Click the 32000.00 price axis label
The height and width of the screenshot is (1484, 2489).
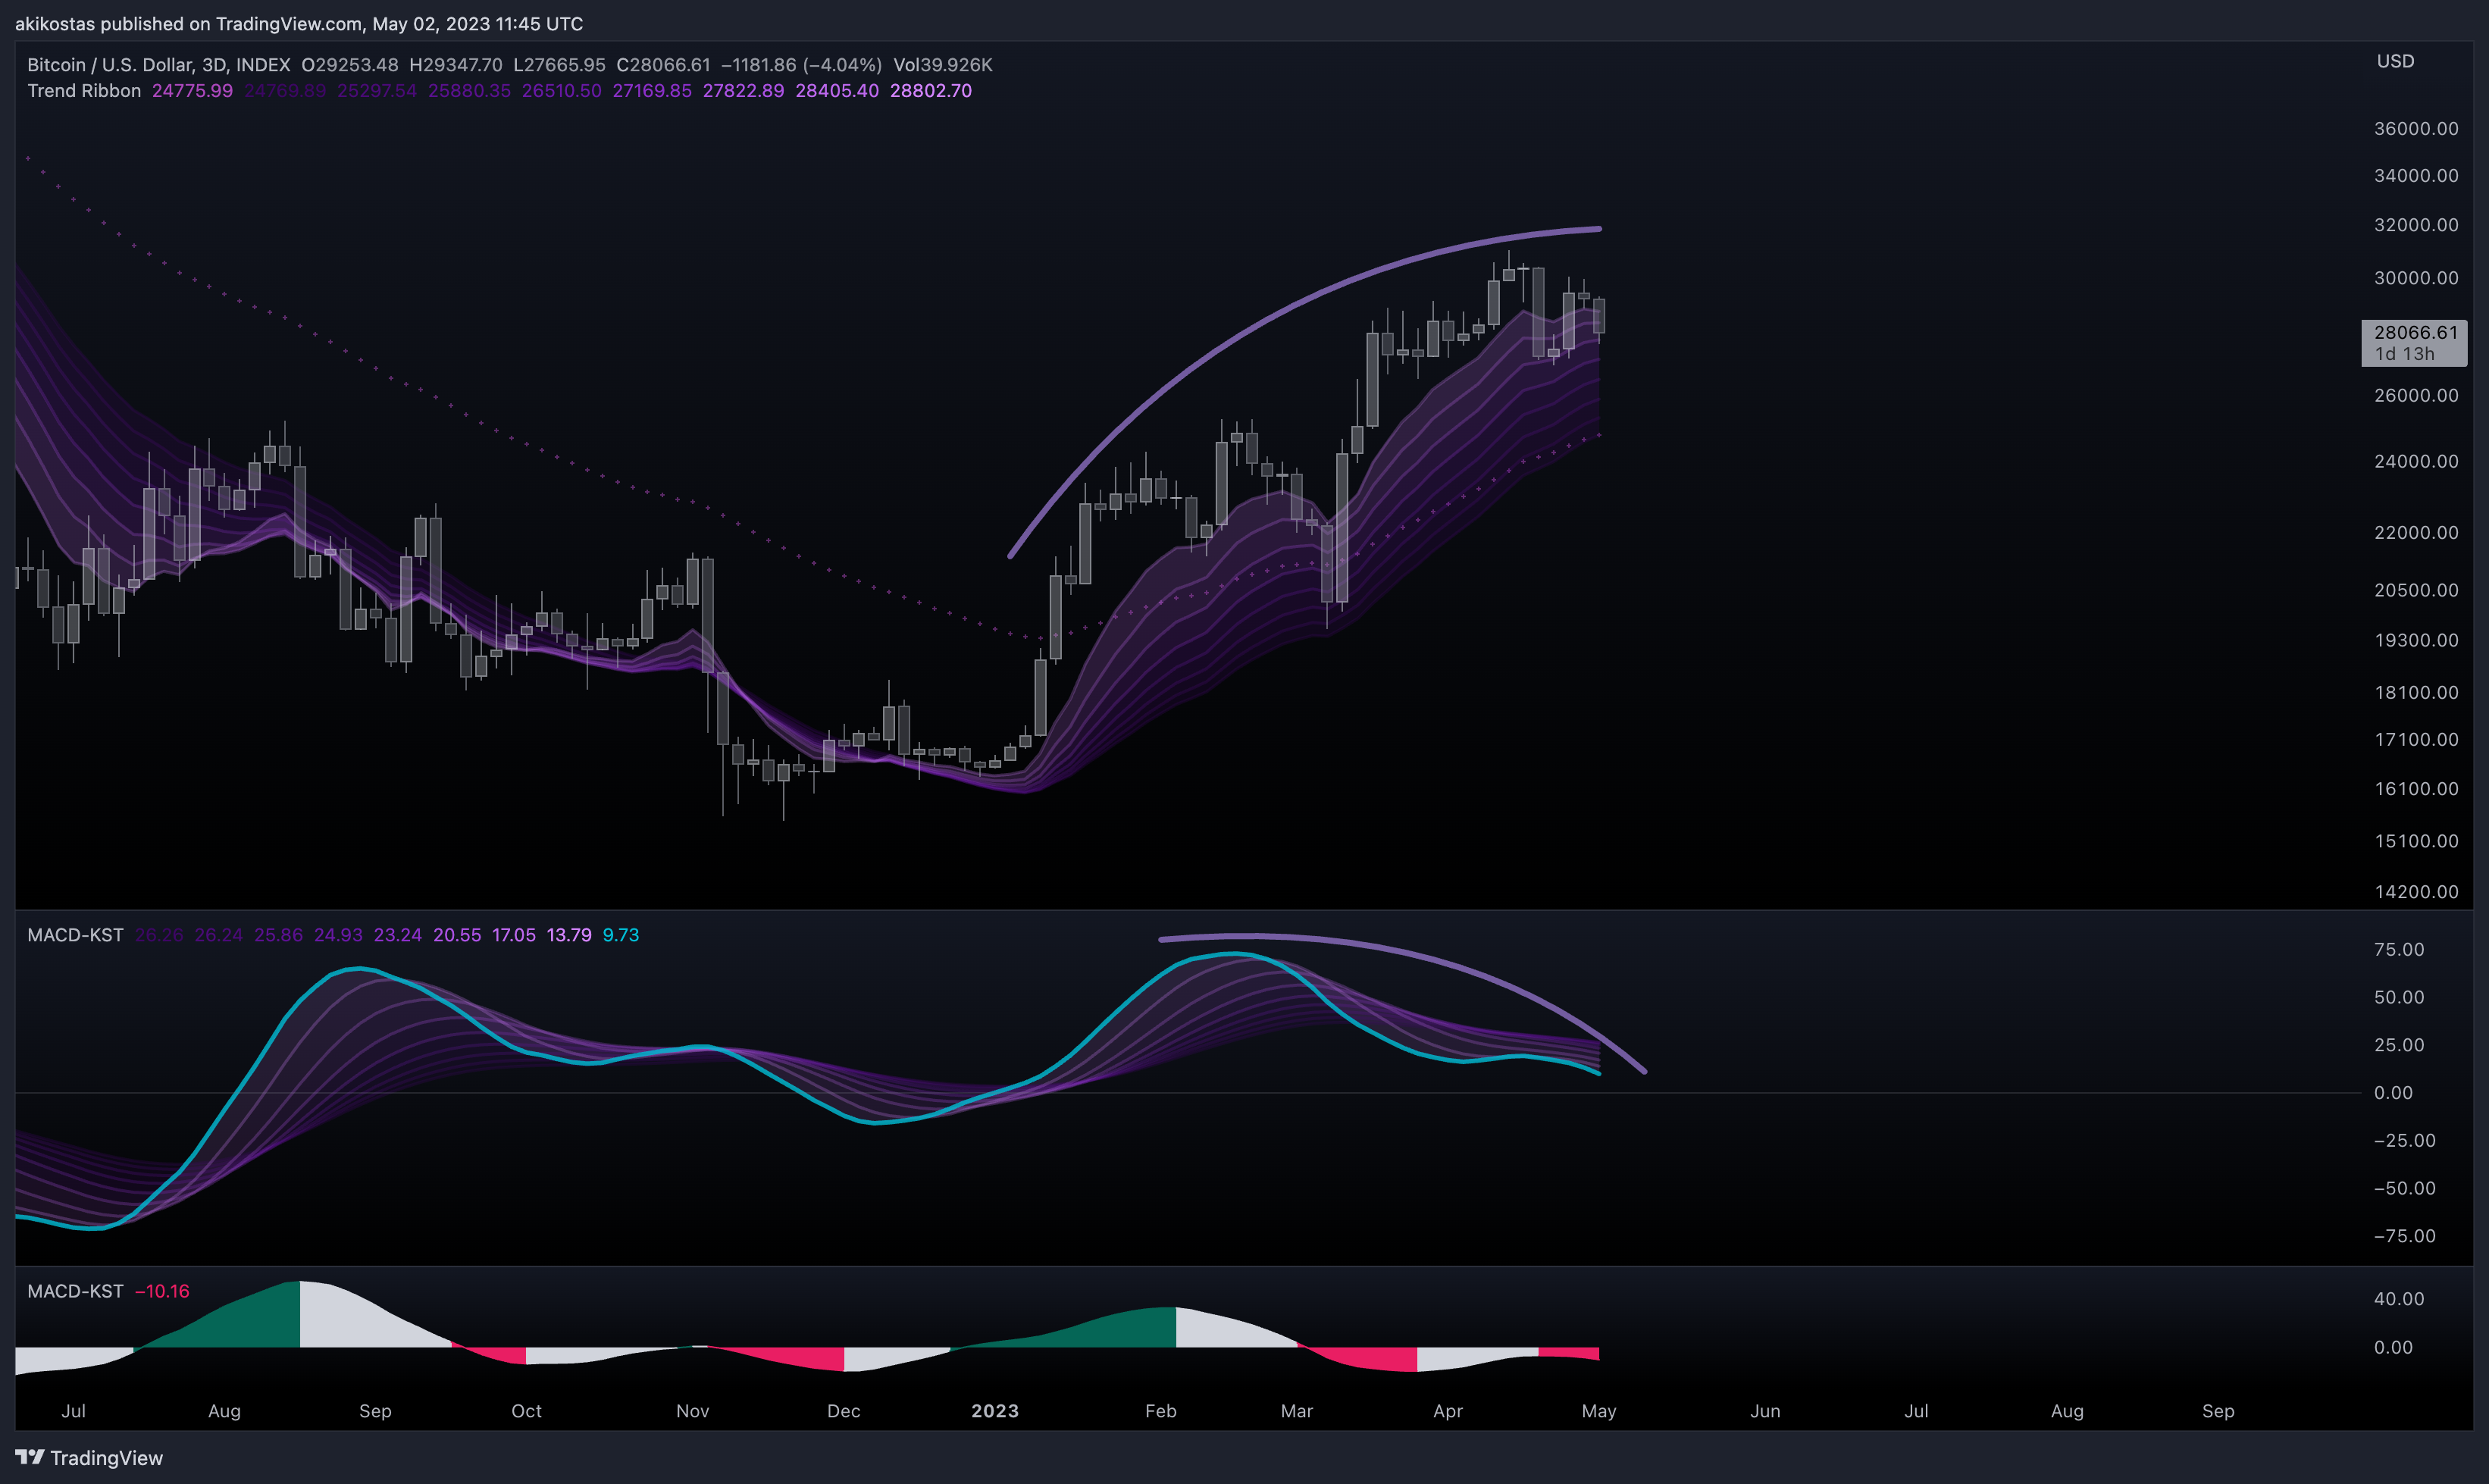click(2416, 225)
